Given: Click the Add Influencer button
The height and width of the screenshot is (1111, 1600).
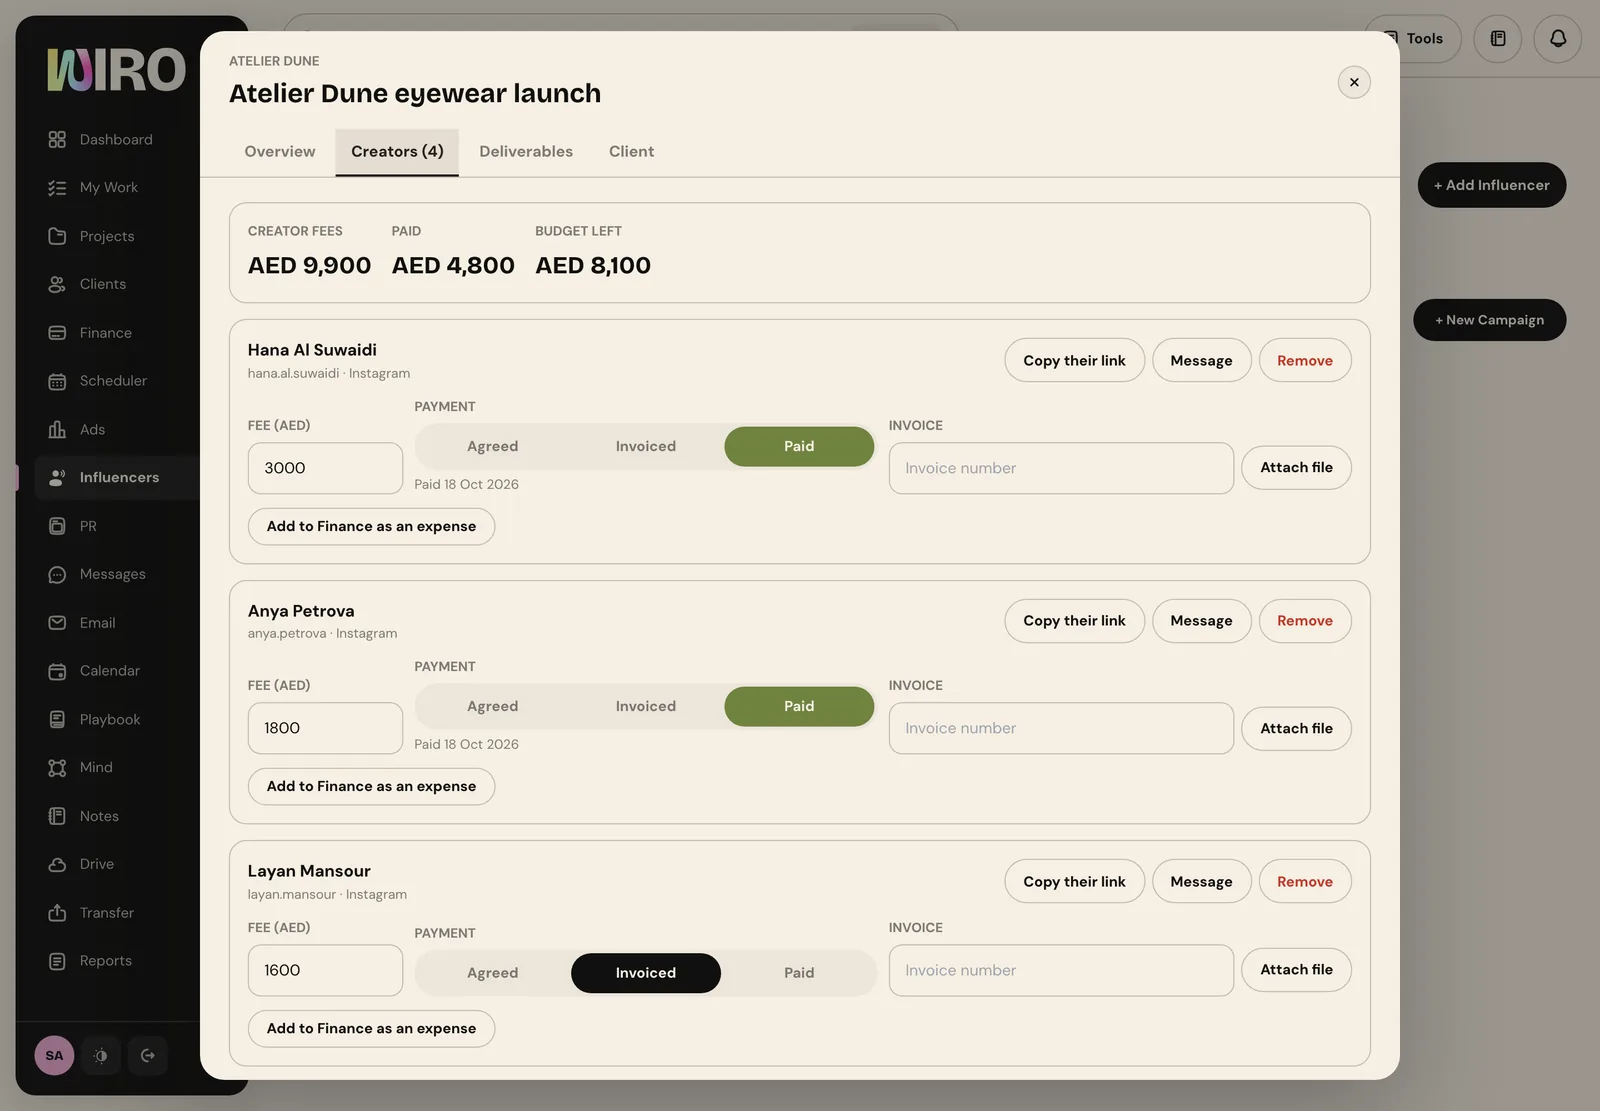Looking at the screenshot, I should pyautogui.click(x=1492, y=185).
